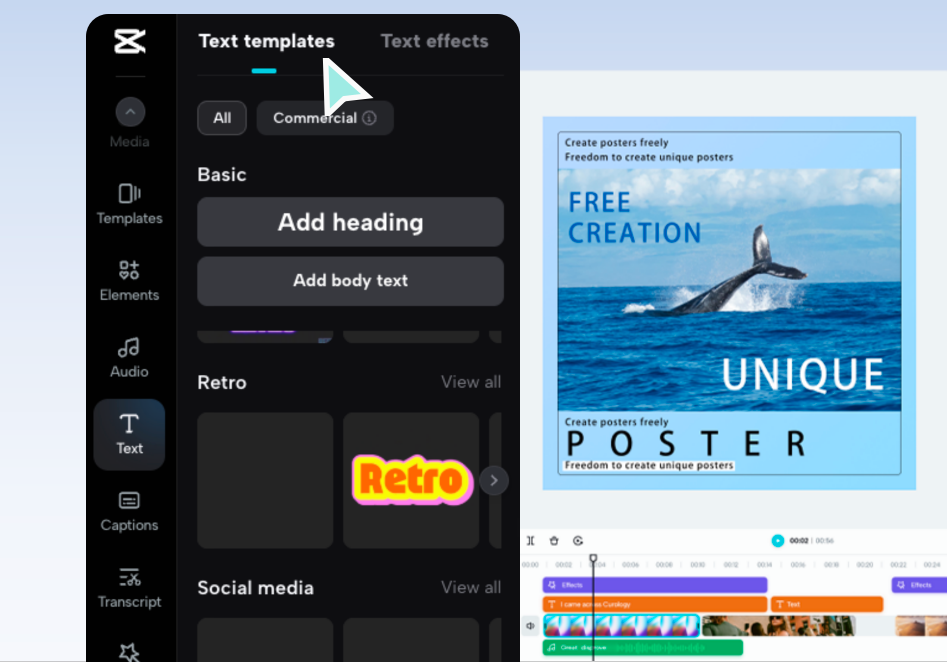Viewport: 947px width, 662px height.
Task: Split the clip at the playhead
Action: pyautogui.click(x=531, y=540)
